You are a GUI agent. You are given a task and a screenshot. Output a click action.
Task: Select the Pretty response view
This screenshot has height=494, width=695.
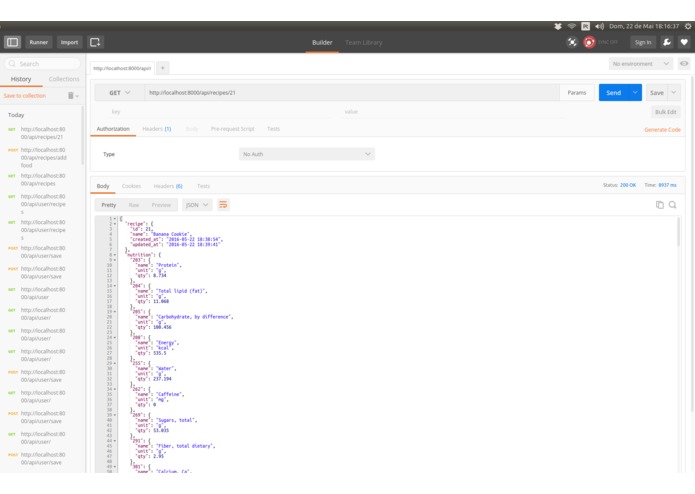[109, 205]
